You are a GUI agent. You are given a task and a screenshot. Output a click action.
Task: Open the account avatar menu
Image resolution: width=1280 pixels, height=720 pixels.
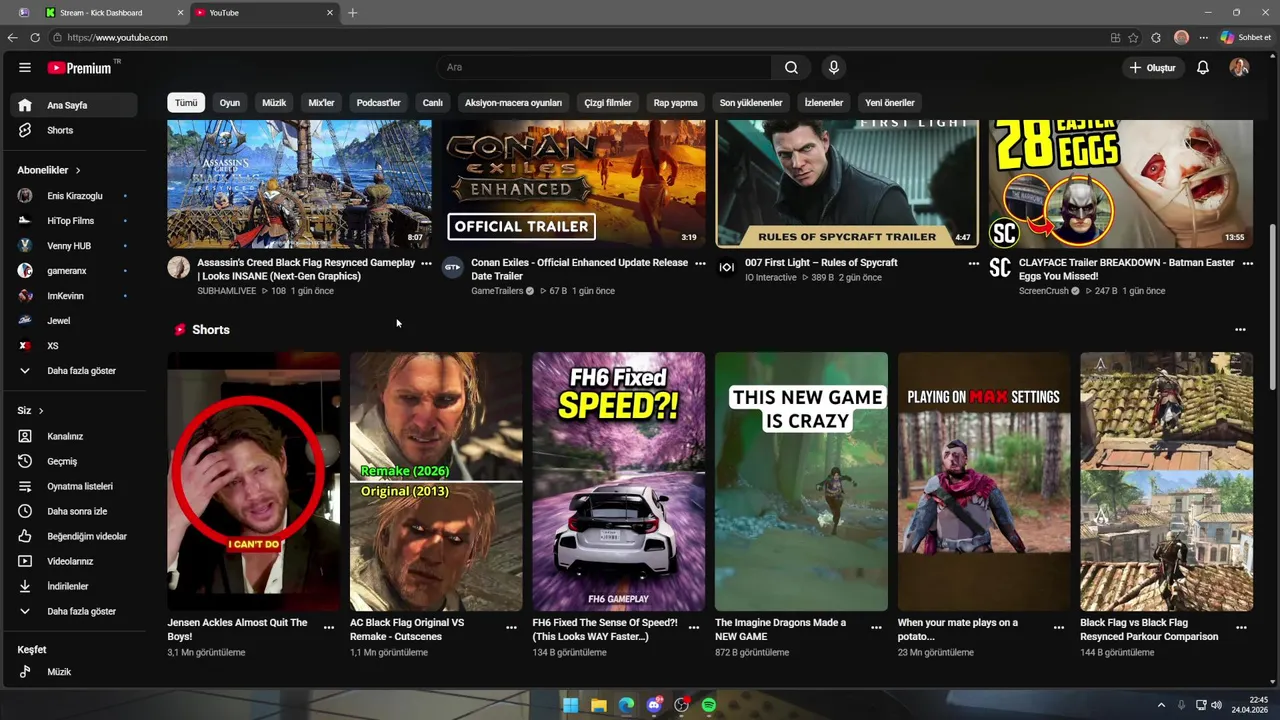pyautogui.click(x=1239, y=67)
